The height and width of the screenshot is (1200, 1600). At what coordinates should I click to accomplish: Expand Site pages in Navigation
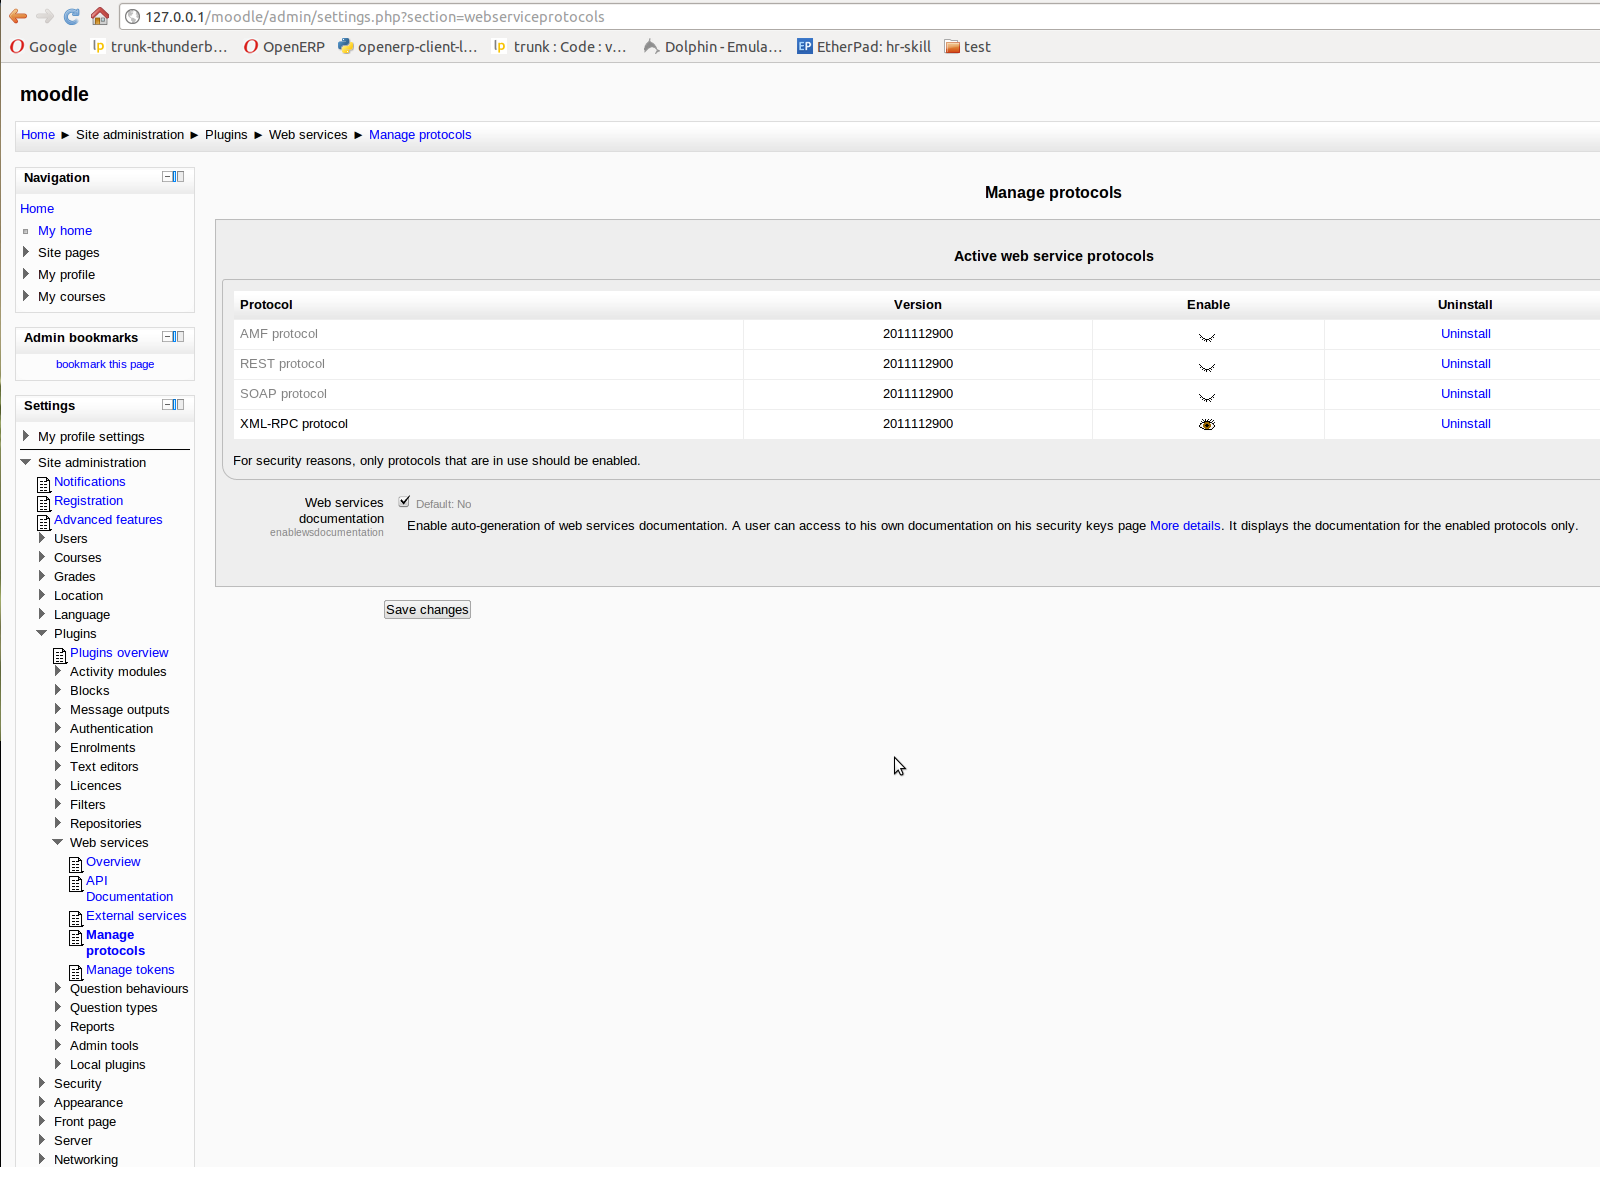click(x=26, y=252)
